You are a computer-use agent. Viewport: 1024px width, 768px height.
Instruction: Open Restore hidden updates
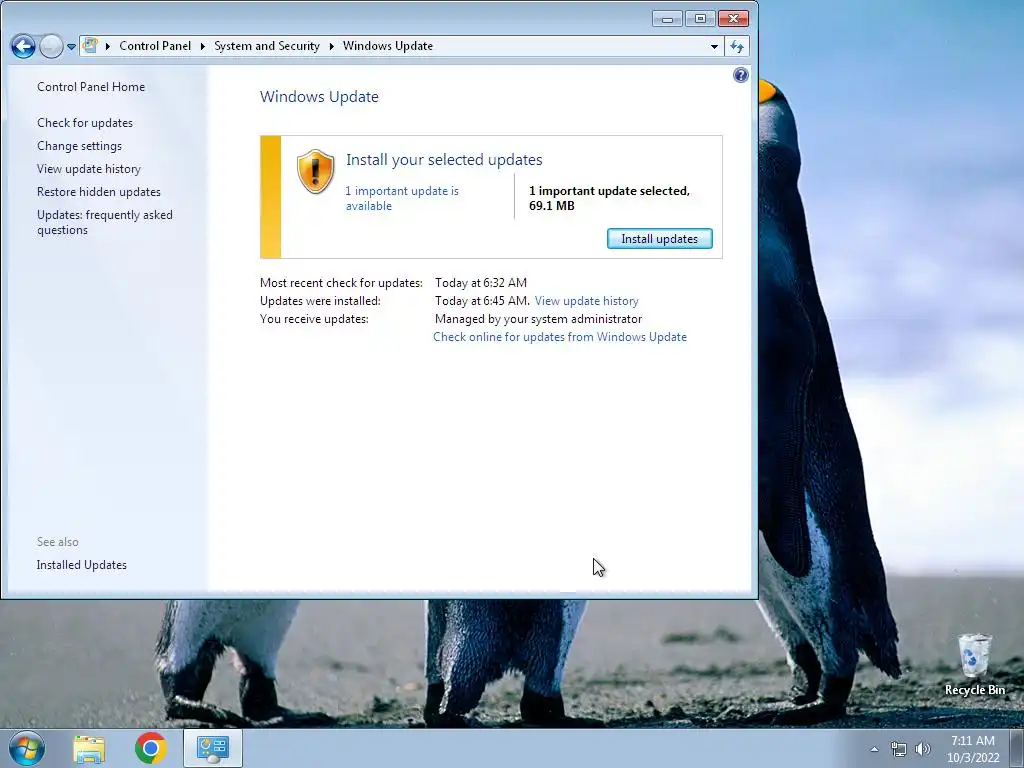click(x=99, y=191)
